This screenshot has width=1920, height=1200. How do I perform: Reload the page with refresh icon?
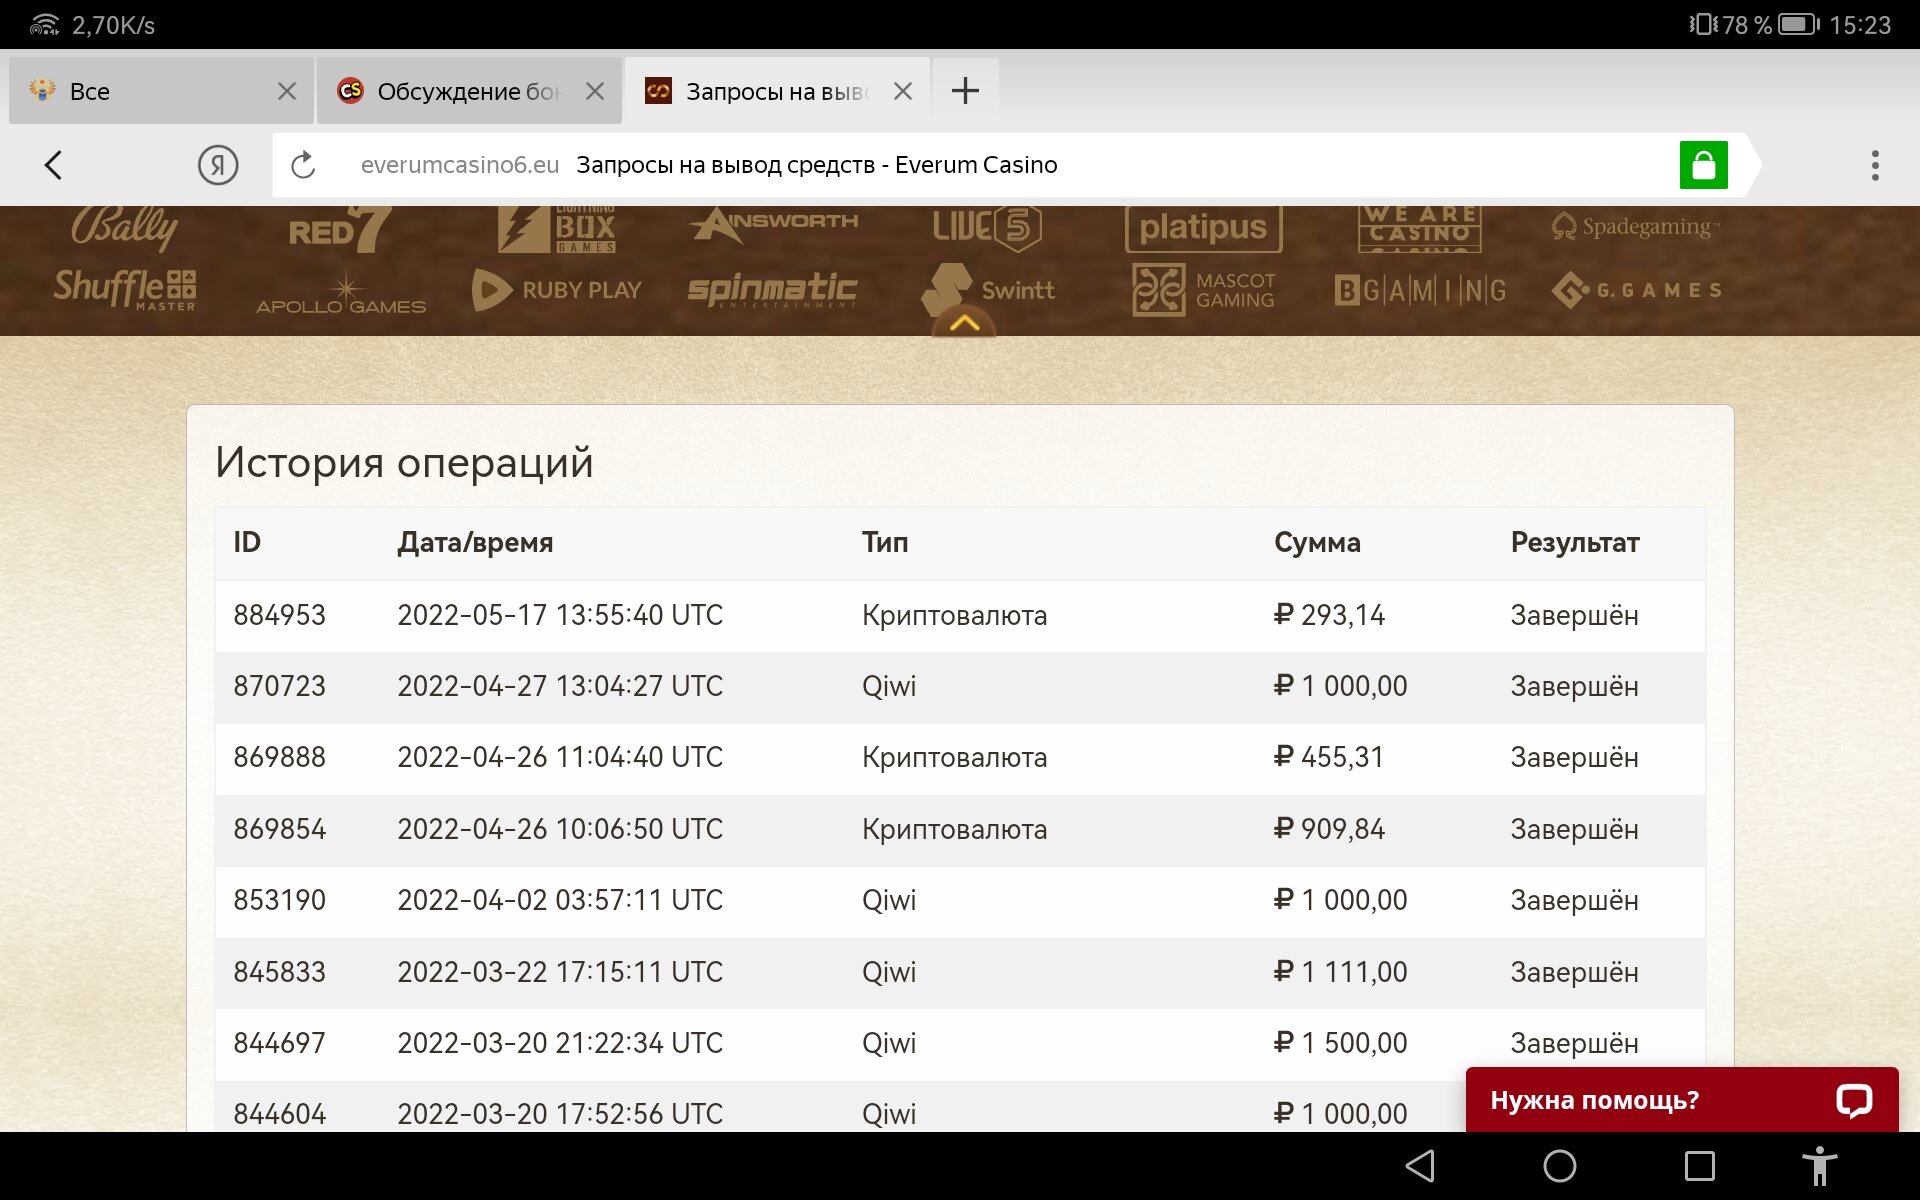point(303,165)
